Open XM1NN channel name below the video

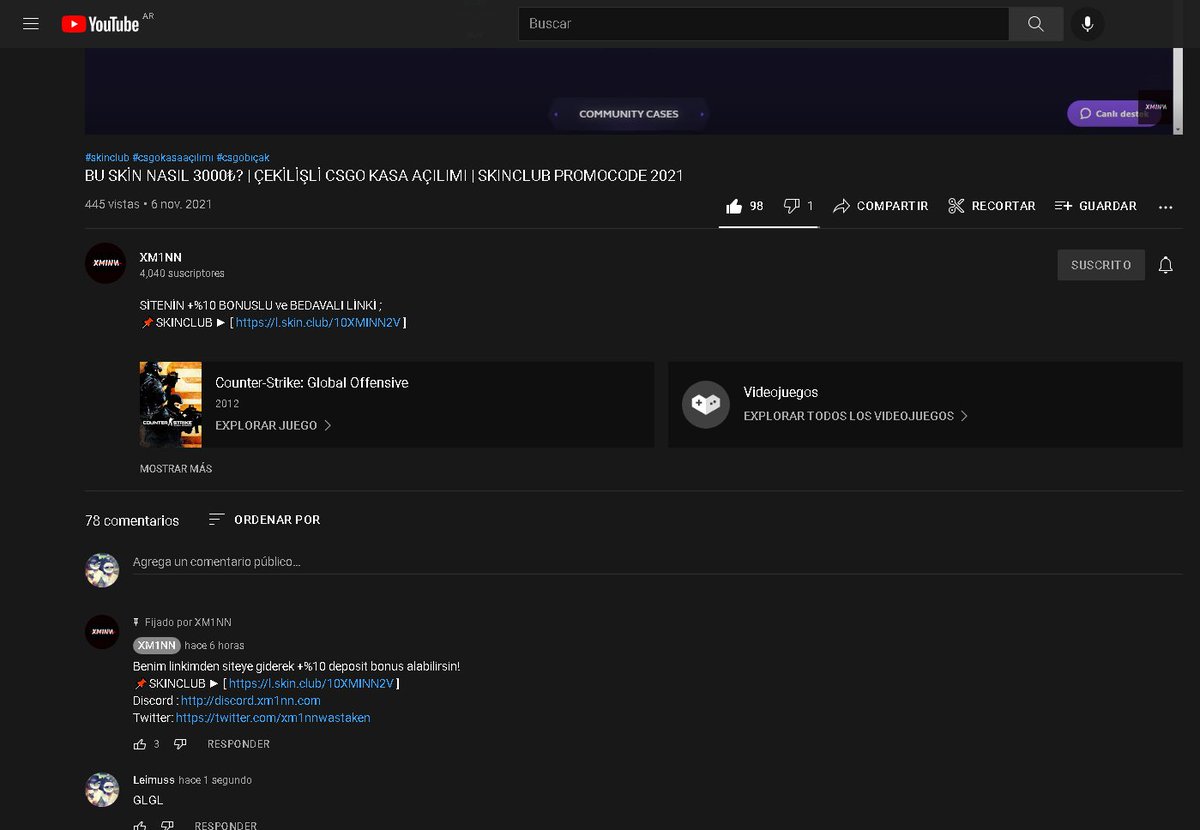pyautogui.click(x=161, y=257)
